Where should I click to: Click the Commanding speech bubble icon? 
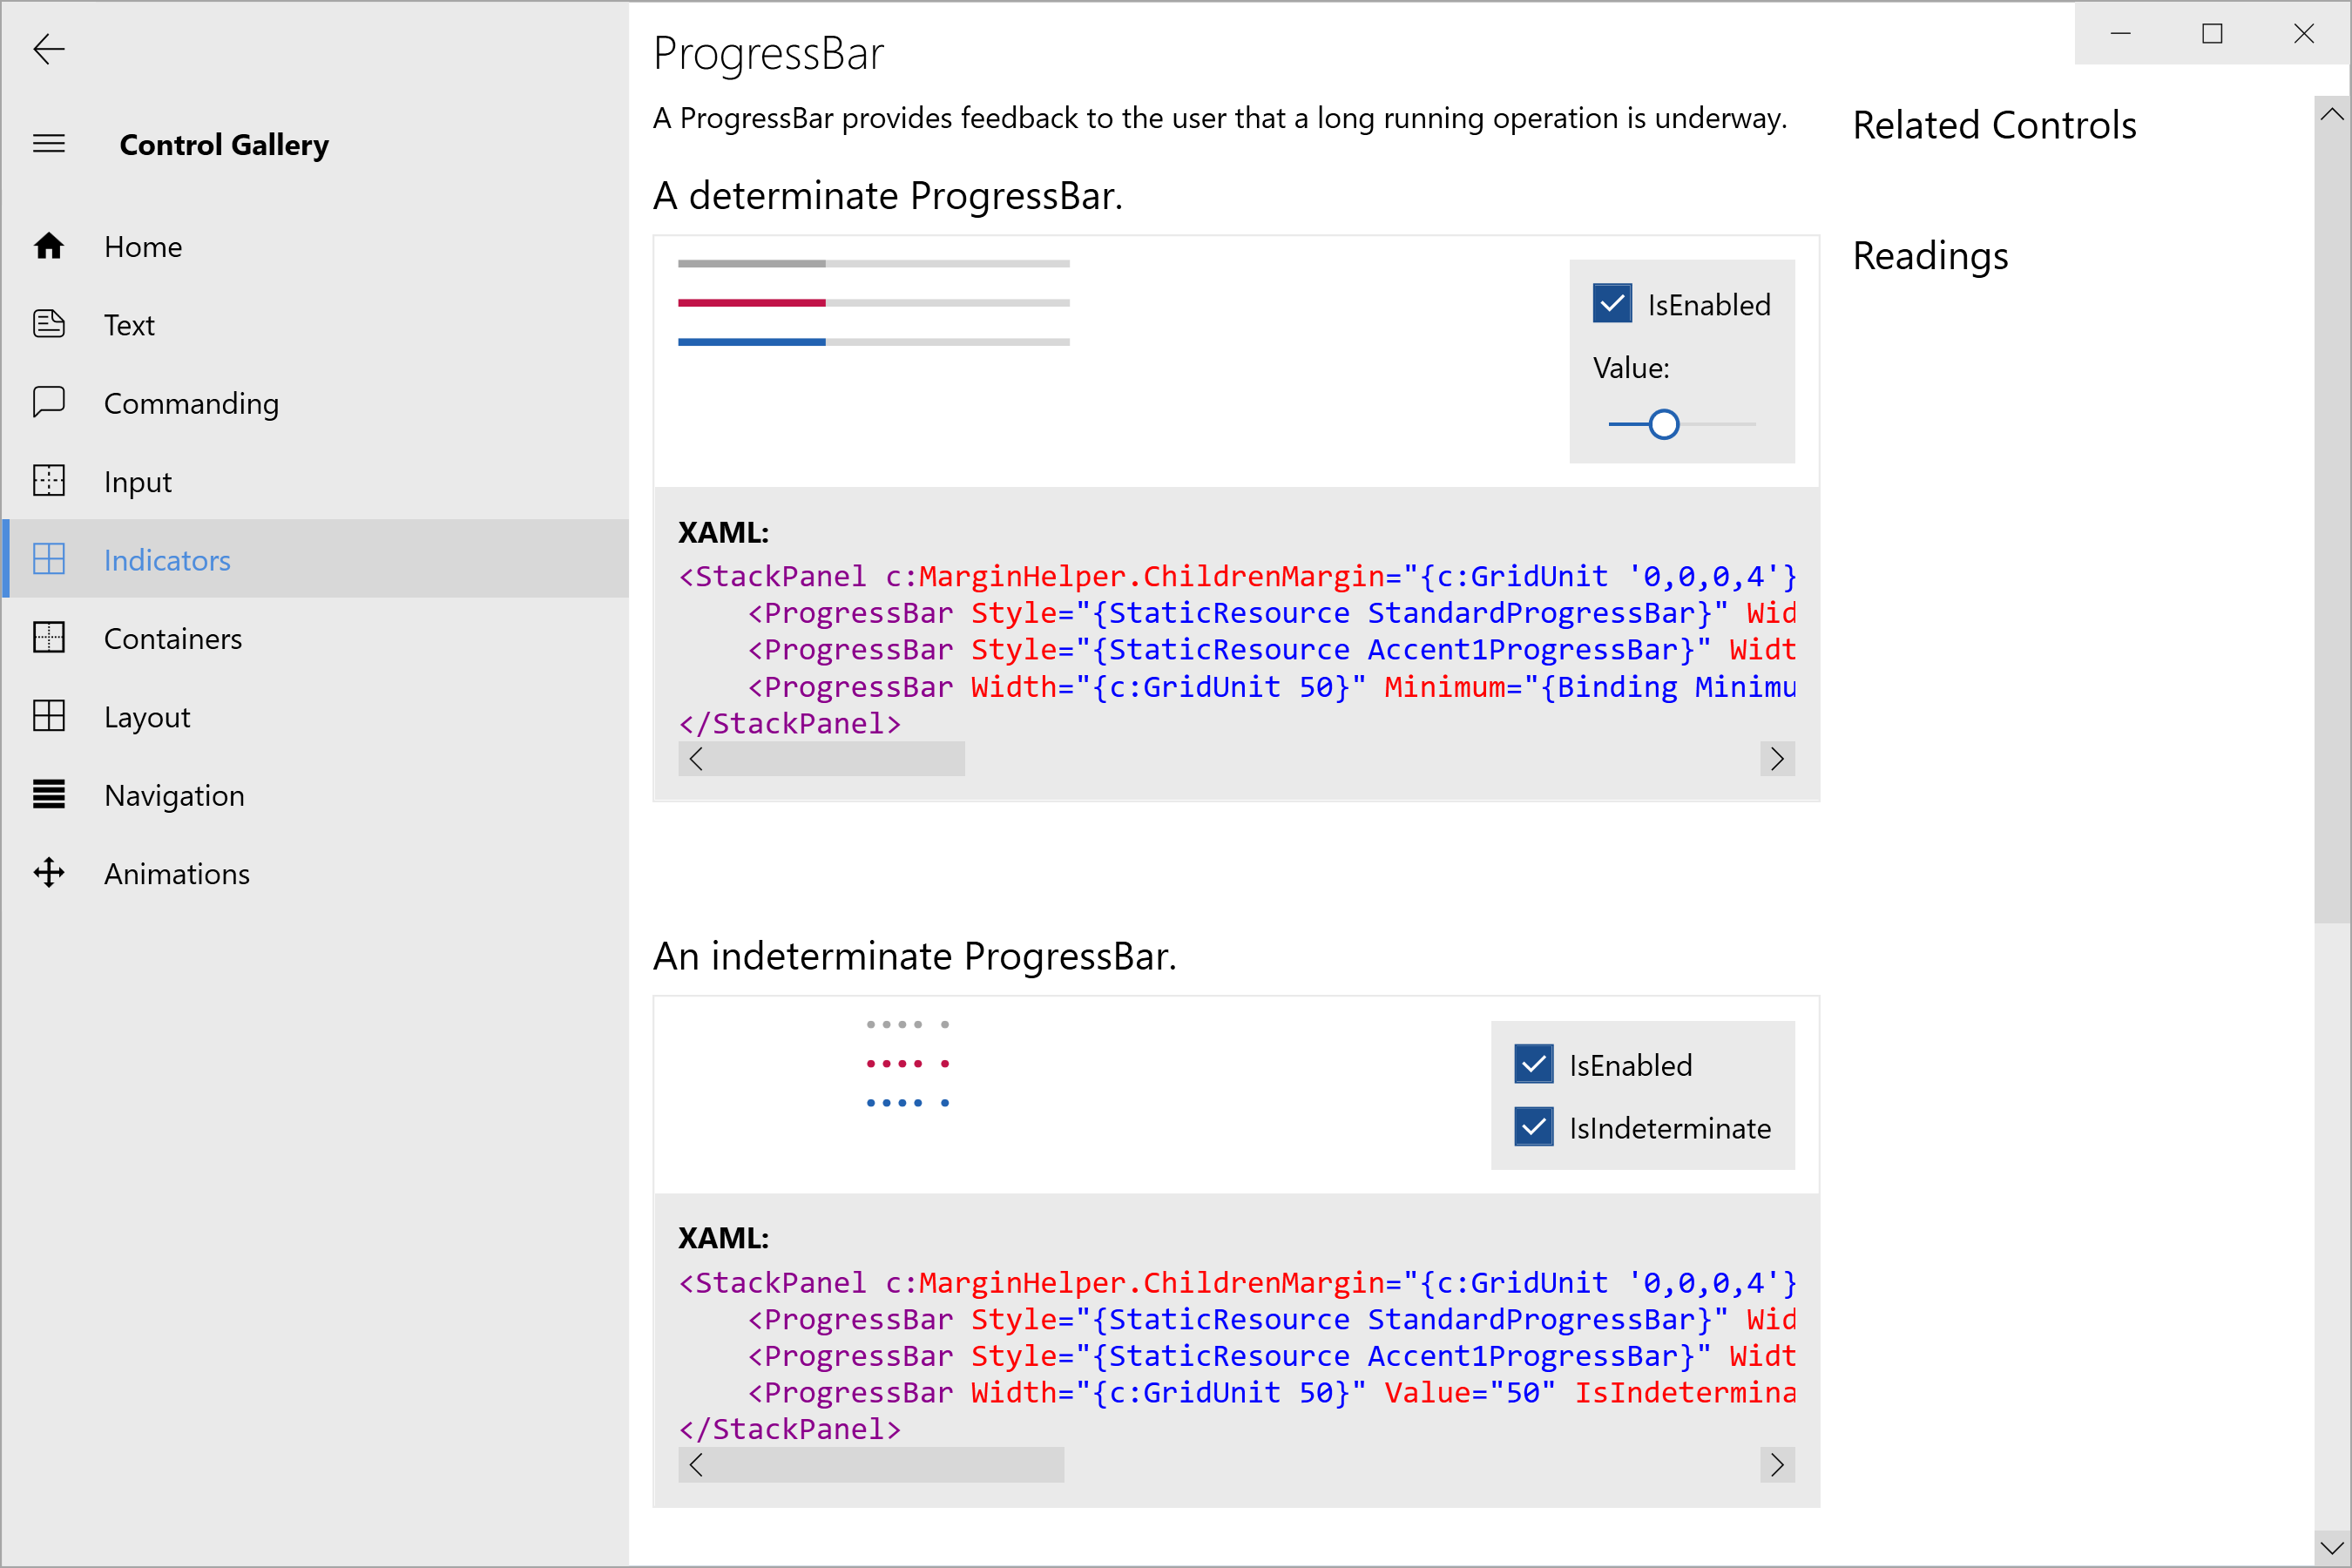(x=48, y=402)
